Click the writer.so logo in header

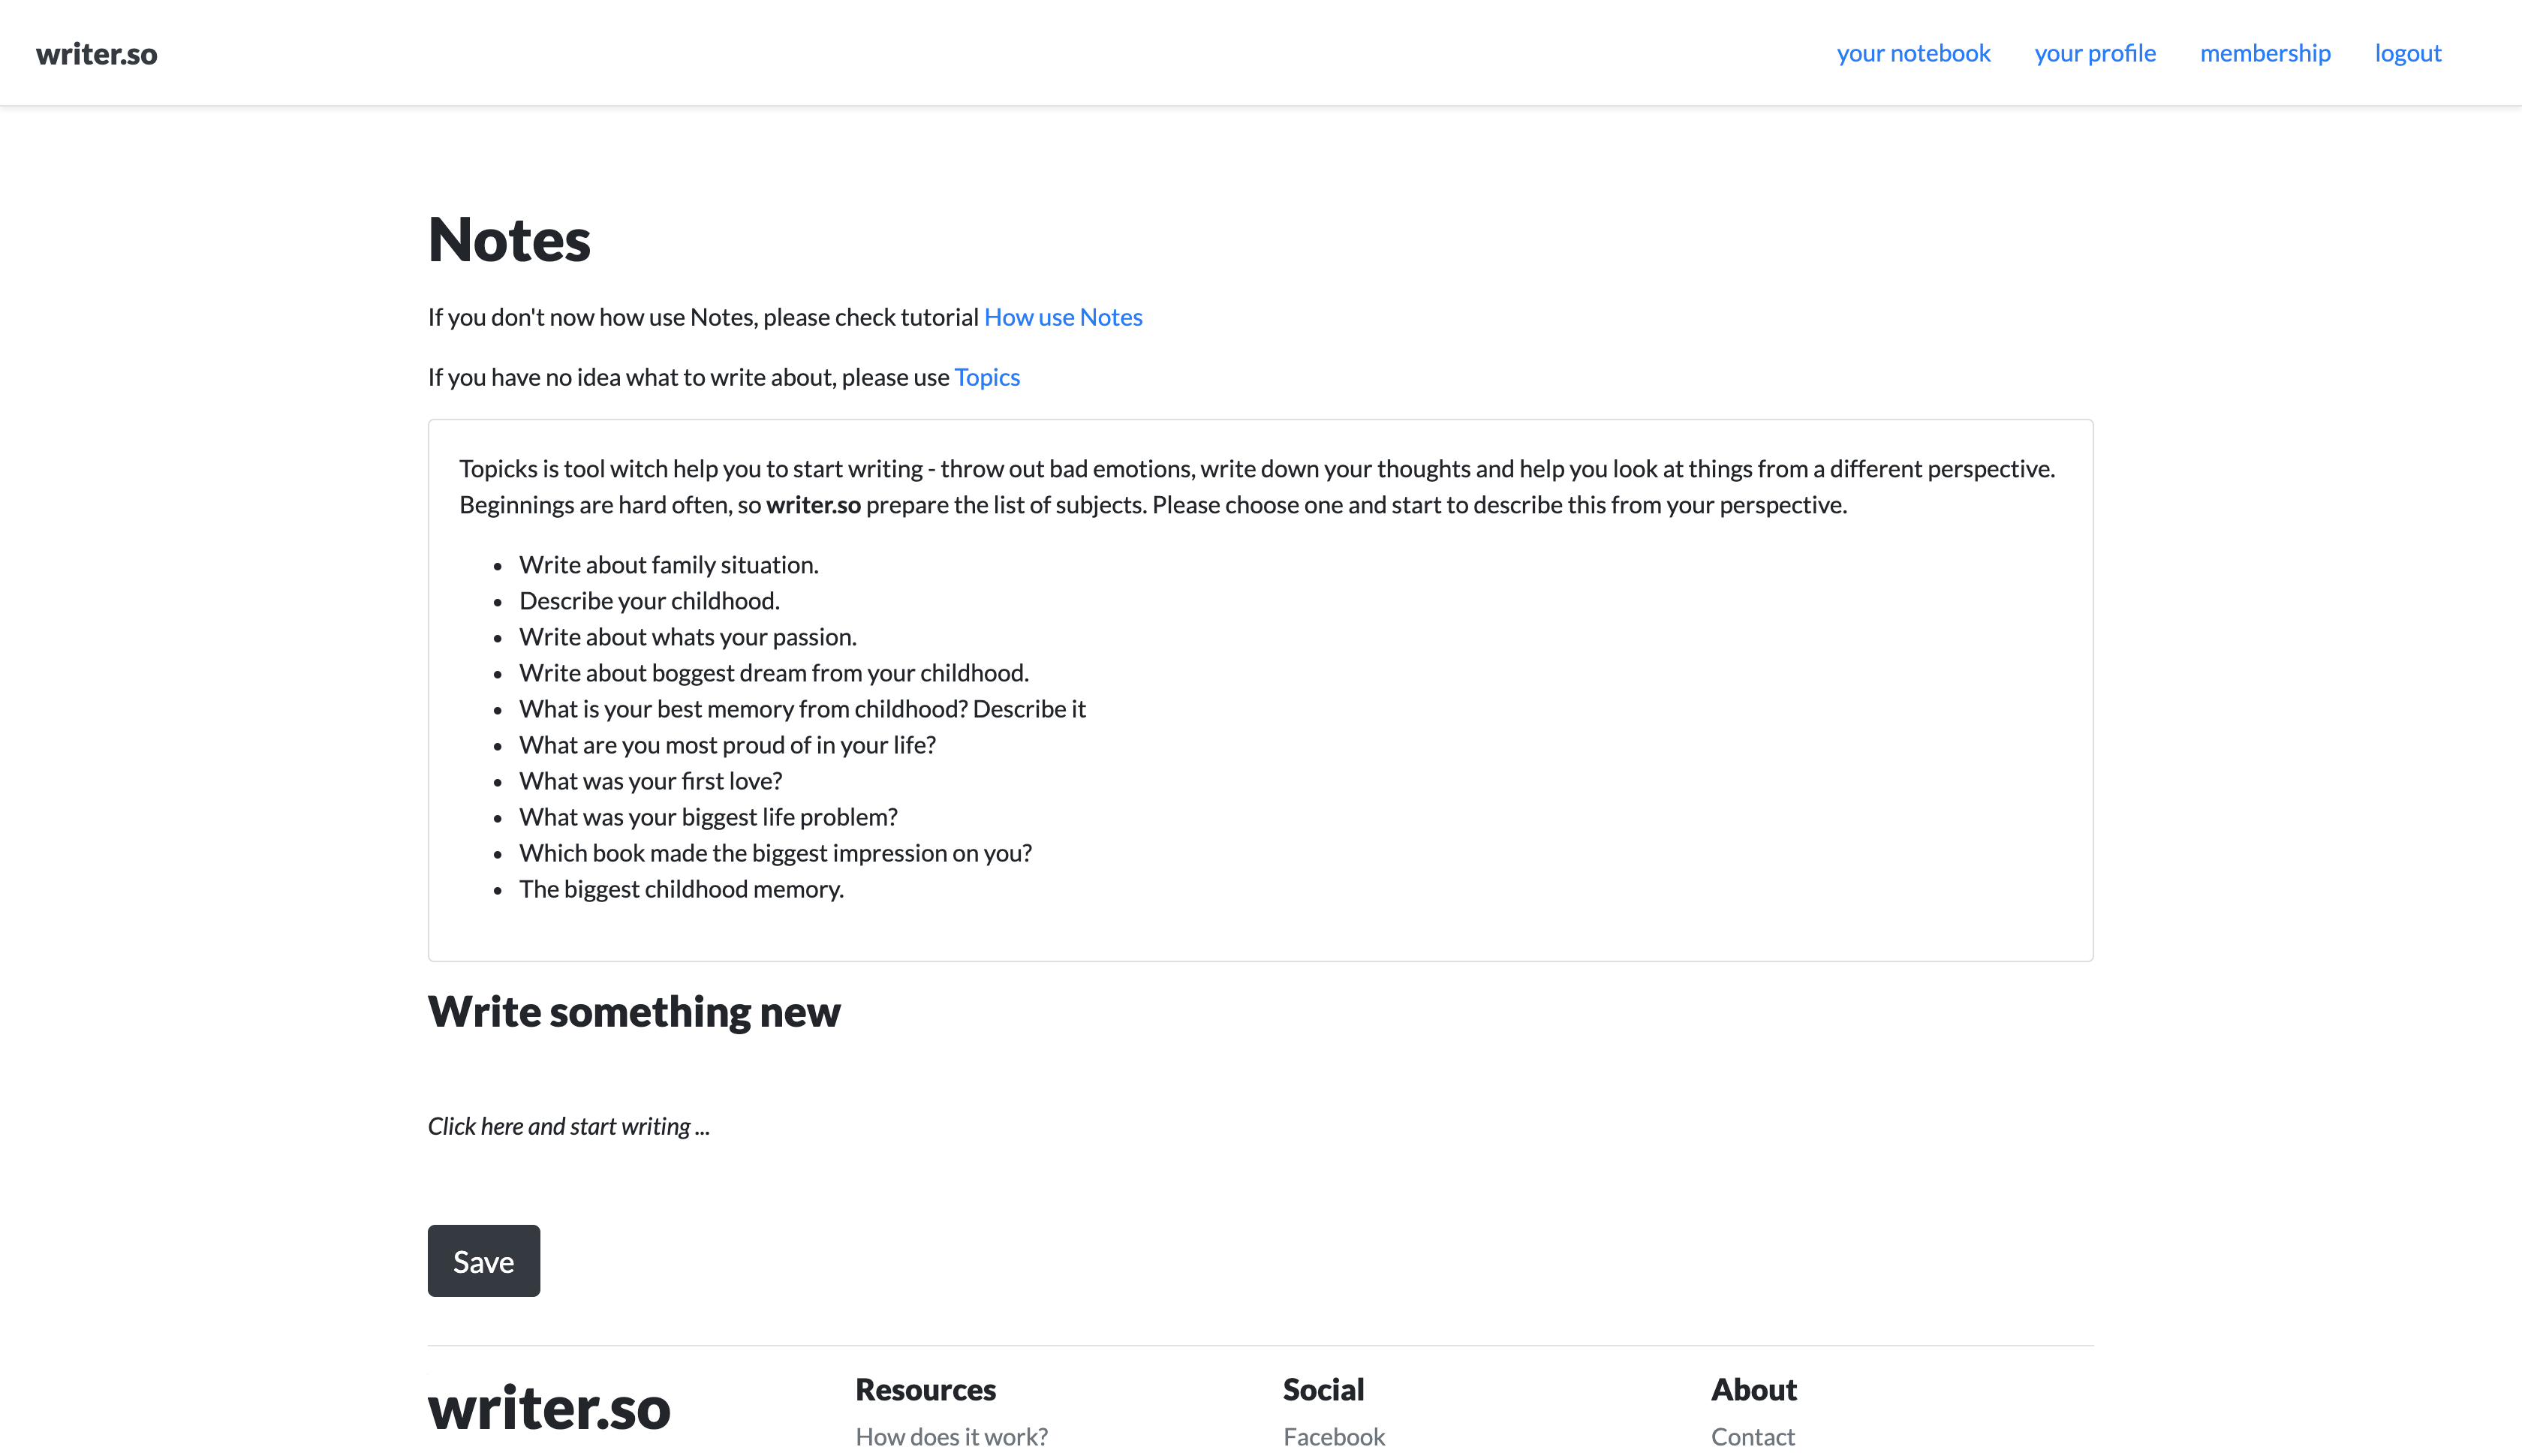point(96,54)
